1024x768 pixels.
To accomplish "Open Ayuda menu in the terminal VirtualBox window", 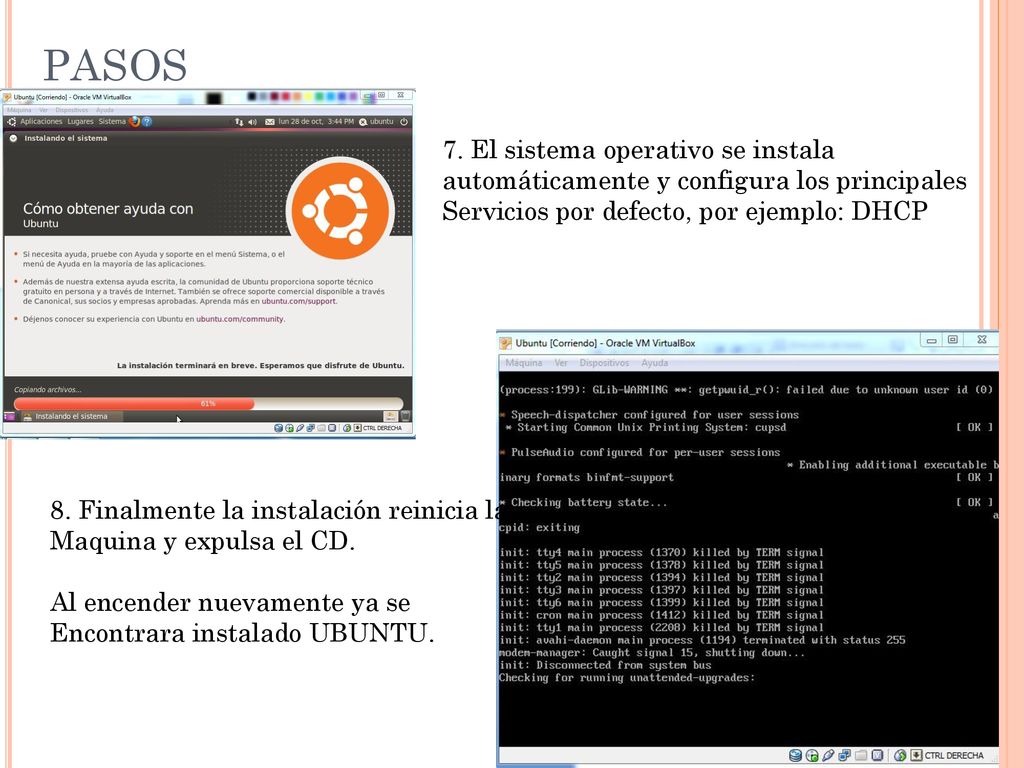I will 654,363.
